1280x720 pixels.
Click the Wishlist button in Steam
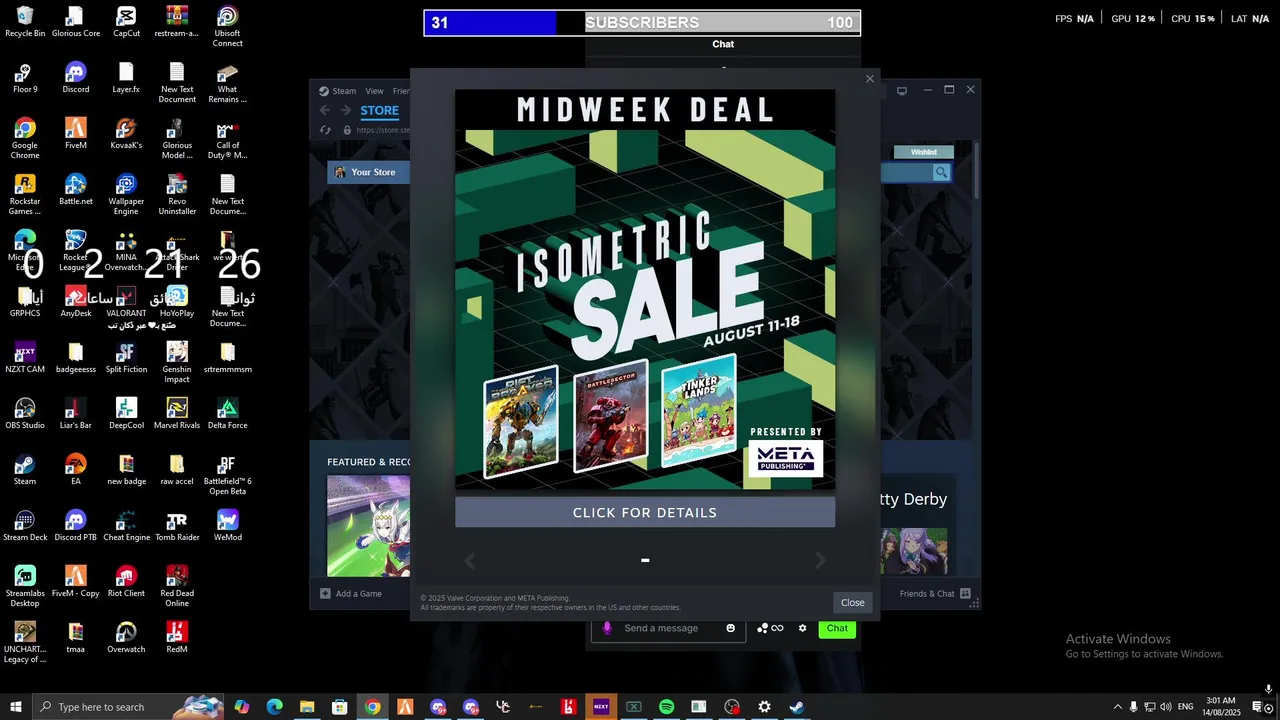click(x=924, y=152)
